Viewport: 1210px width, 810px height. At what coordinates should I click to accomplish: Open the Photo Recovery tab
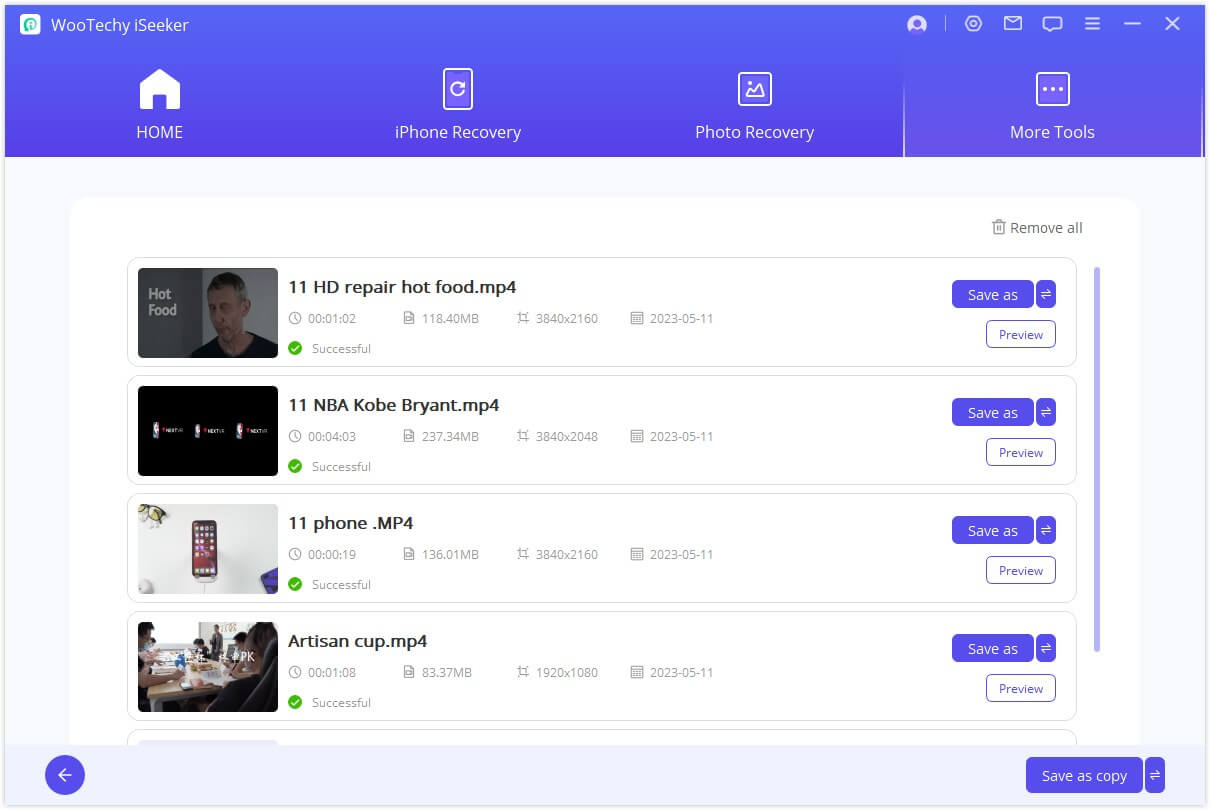tap(754, 105)
